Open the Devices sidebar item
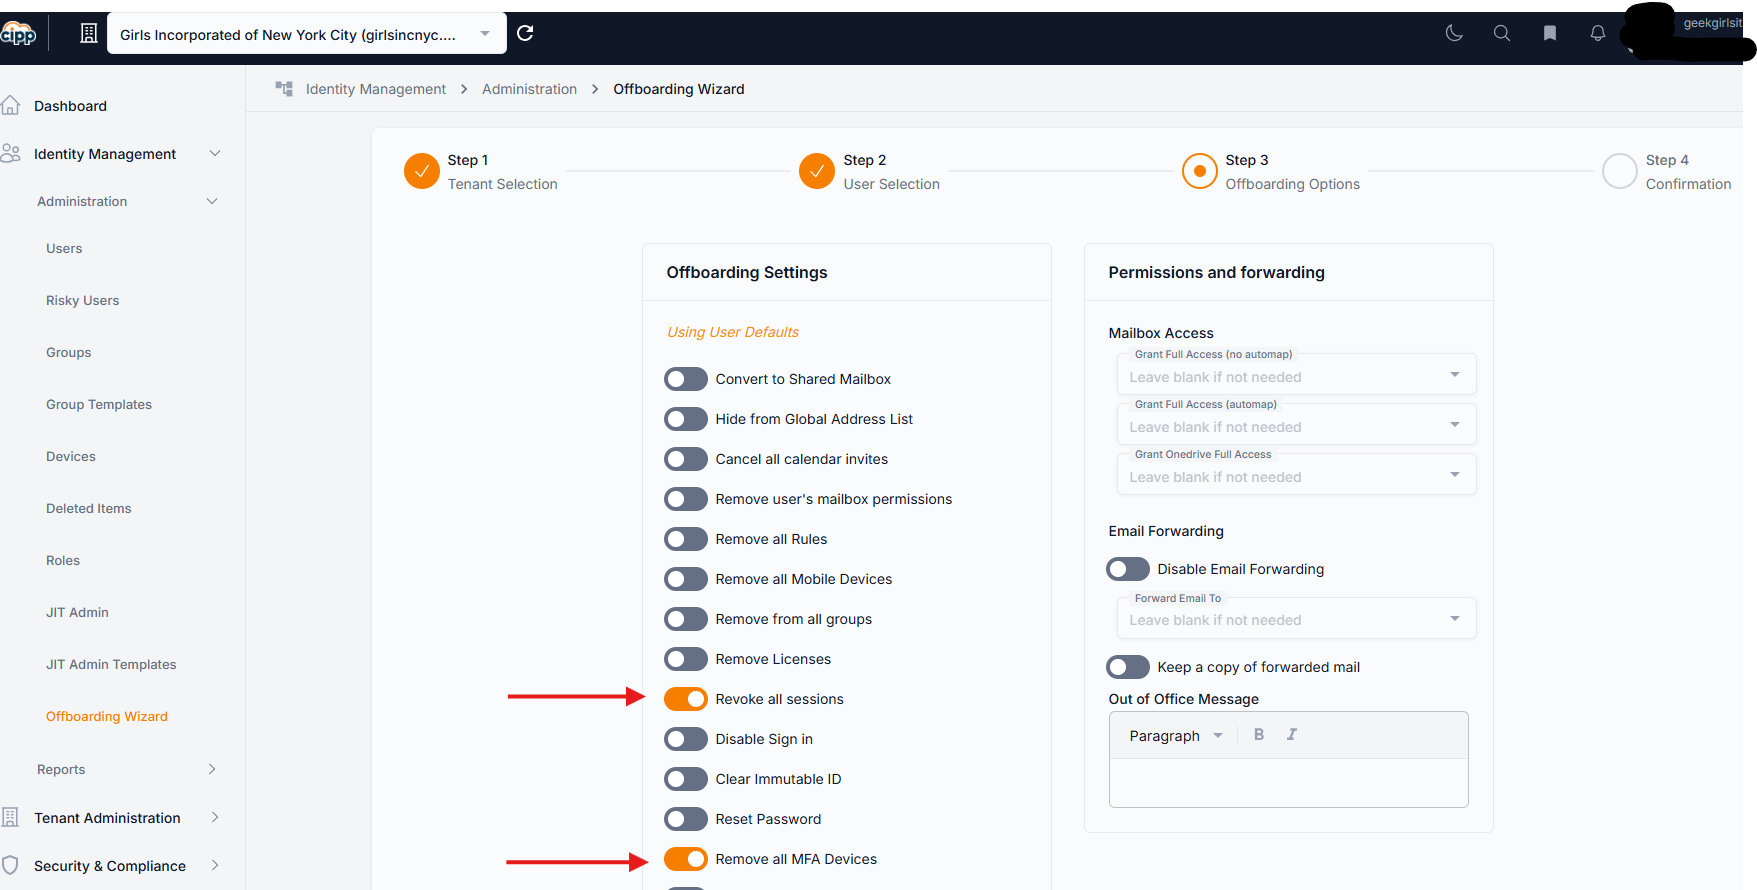 [x=71, y=456]
